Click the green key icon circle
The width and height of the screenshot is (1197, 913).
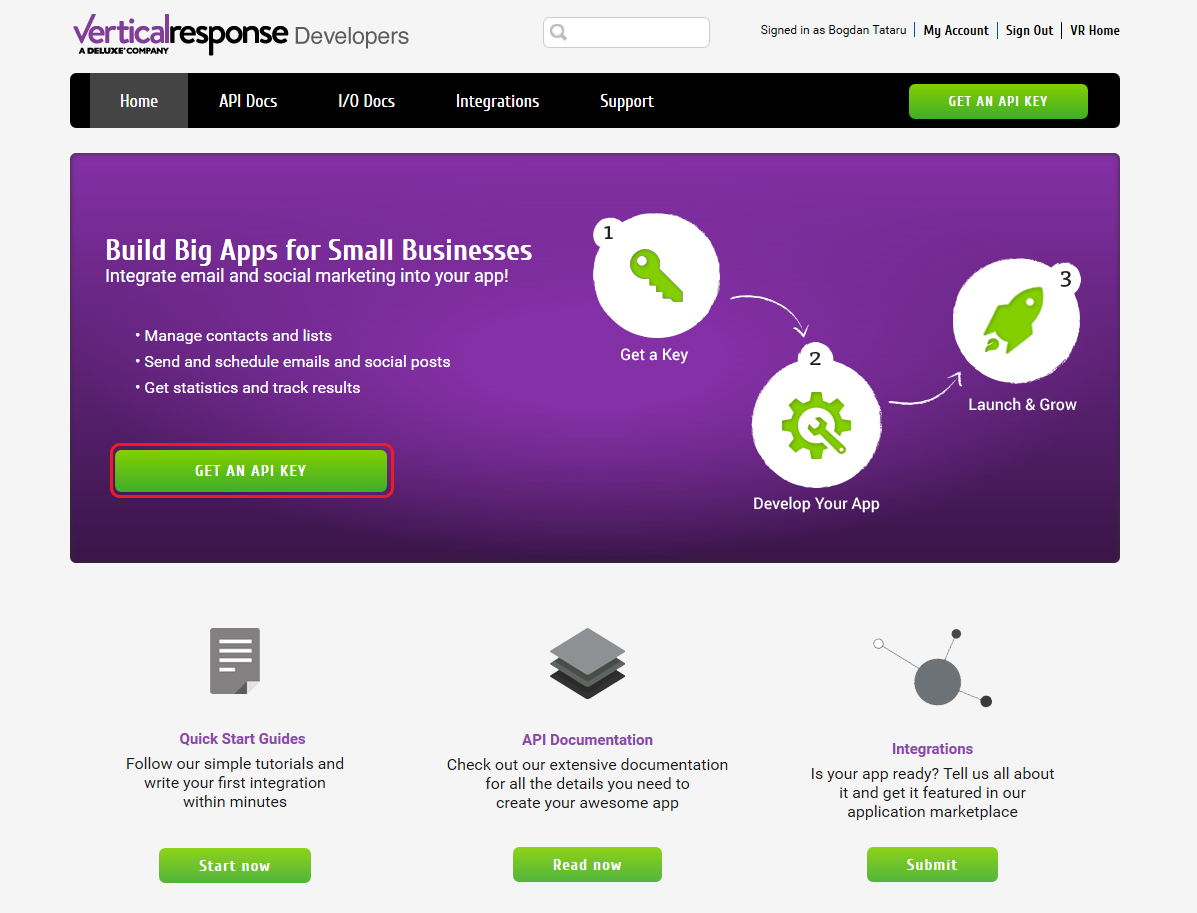click(x=657, y=276)
